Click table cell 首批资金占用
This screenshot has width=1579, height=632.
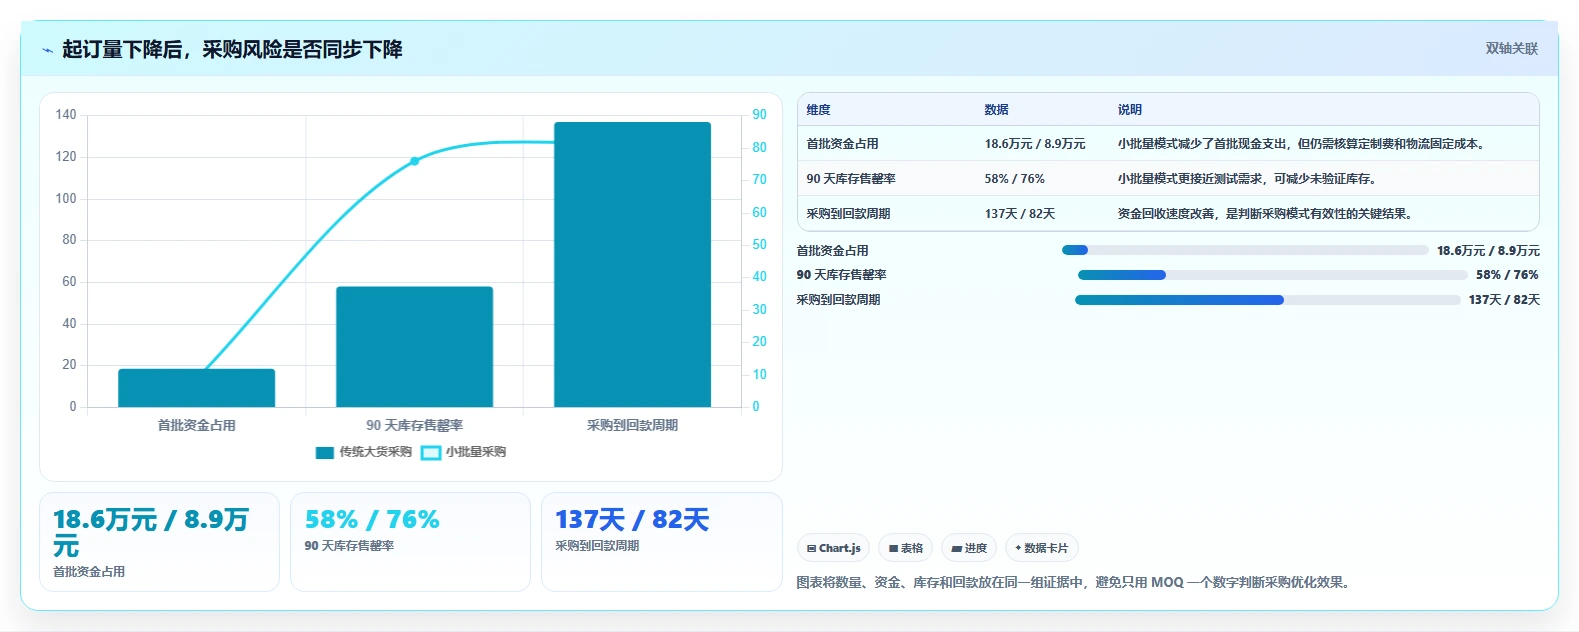[843, 144]
